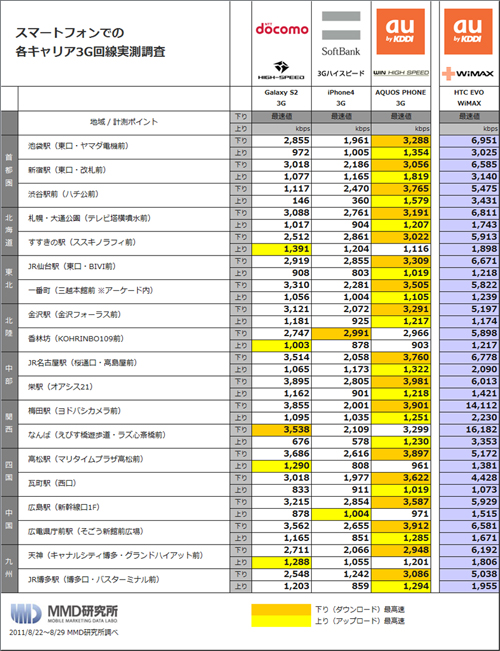Click the 関西 region label
This screenshot has width=500, height=651.
[x=9, y=423]
